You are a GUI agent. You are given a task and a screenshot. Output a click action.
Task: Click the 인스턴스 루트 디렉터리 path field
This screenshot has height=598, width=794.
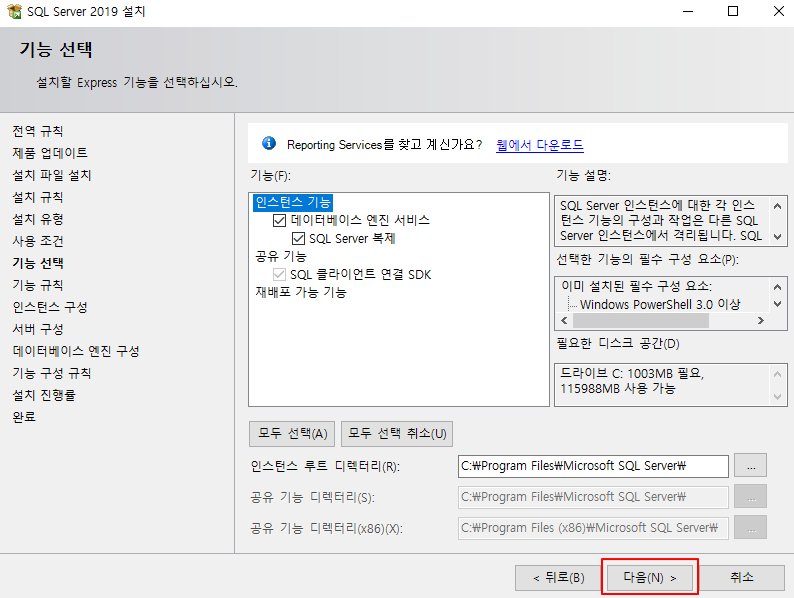[593, 466]
